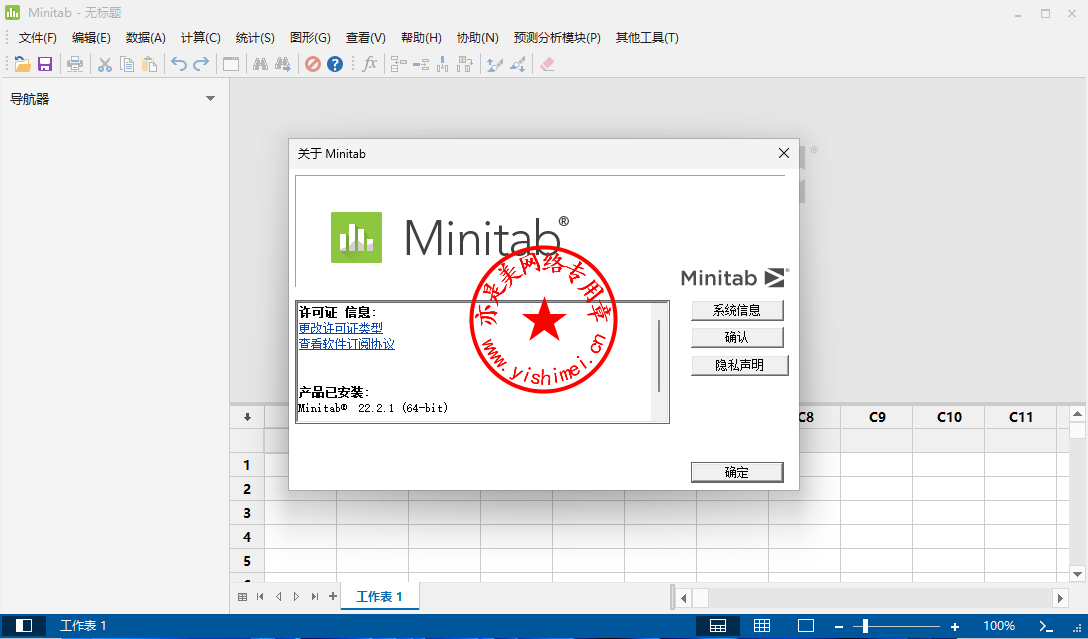
Task: Click the 确认 button in About dialog
Action: point(737,337)
